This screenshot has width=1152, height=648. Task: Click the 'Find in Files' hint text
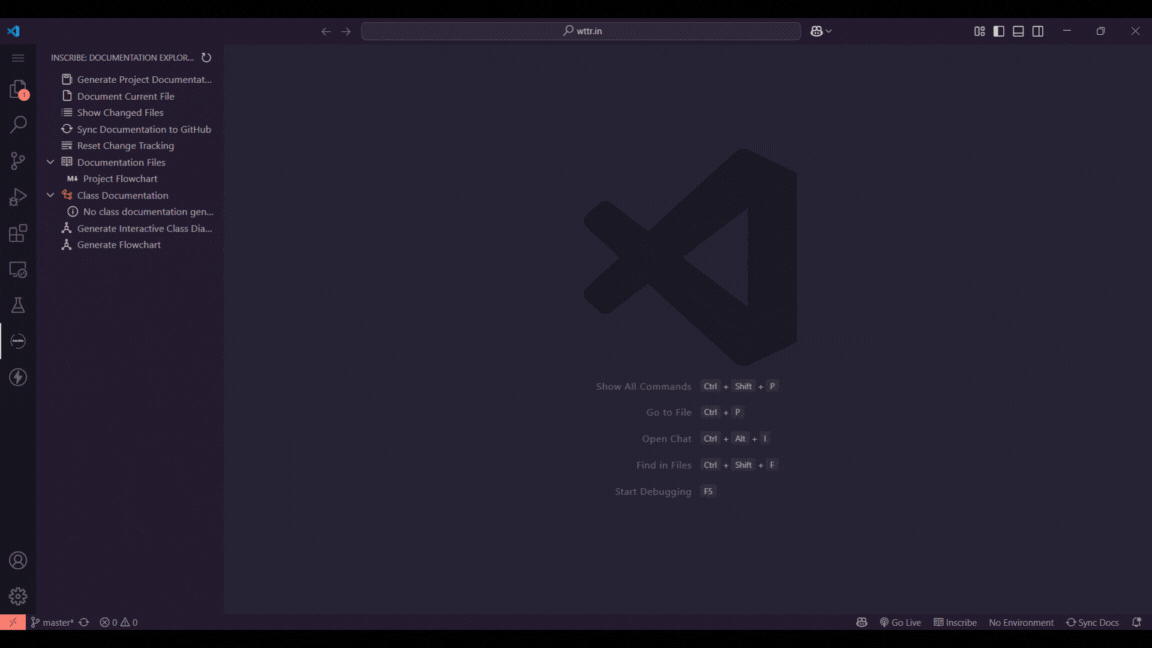pyautogui.click(x=663, y=465)
